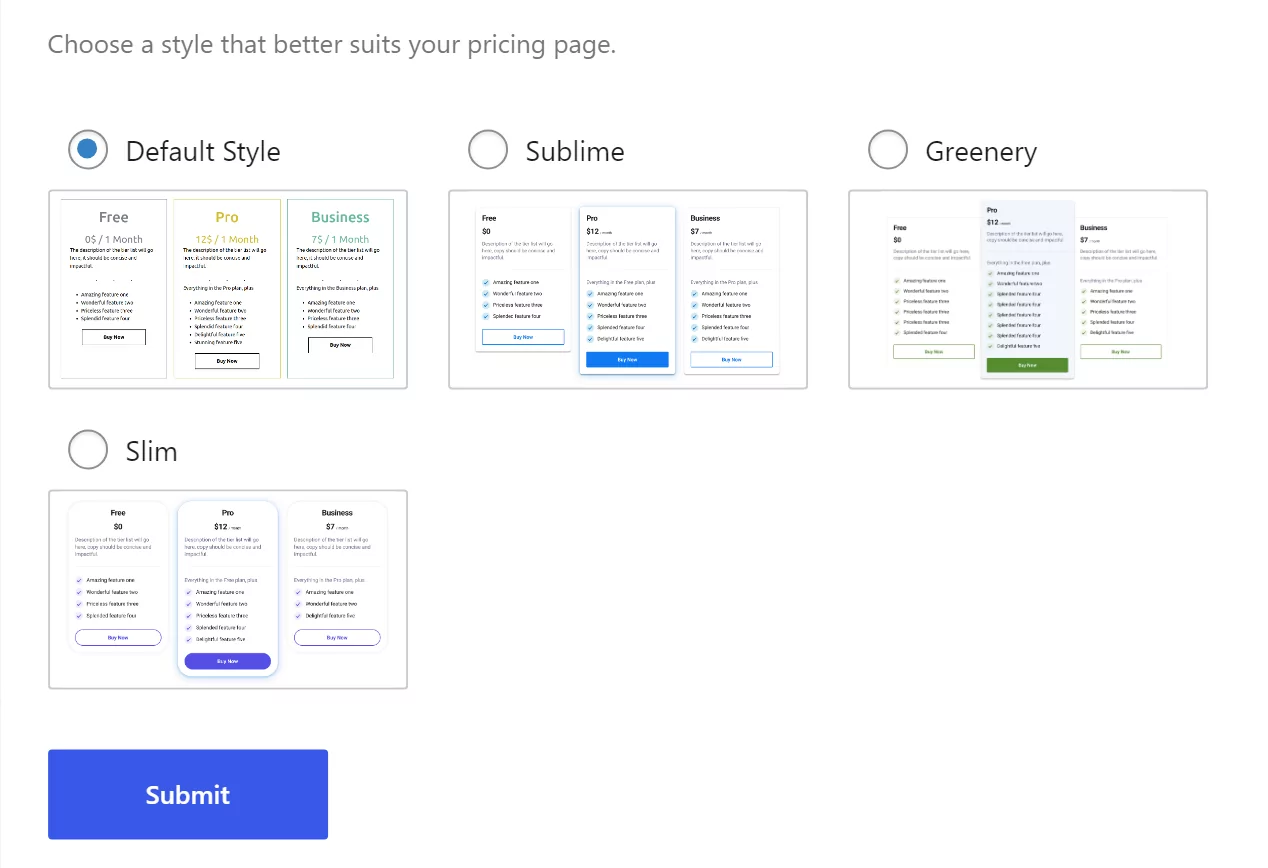This screenshot has height=868, width=1268.
Task: Pick the Greenery radio button
Action: [x=888, y=150]
